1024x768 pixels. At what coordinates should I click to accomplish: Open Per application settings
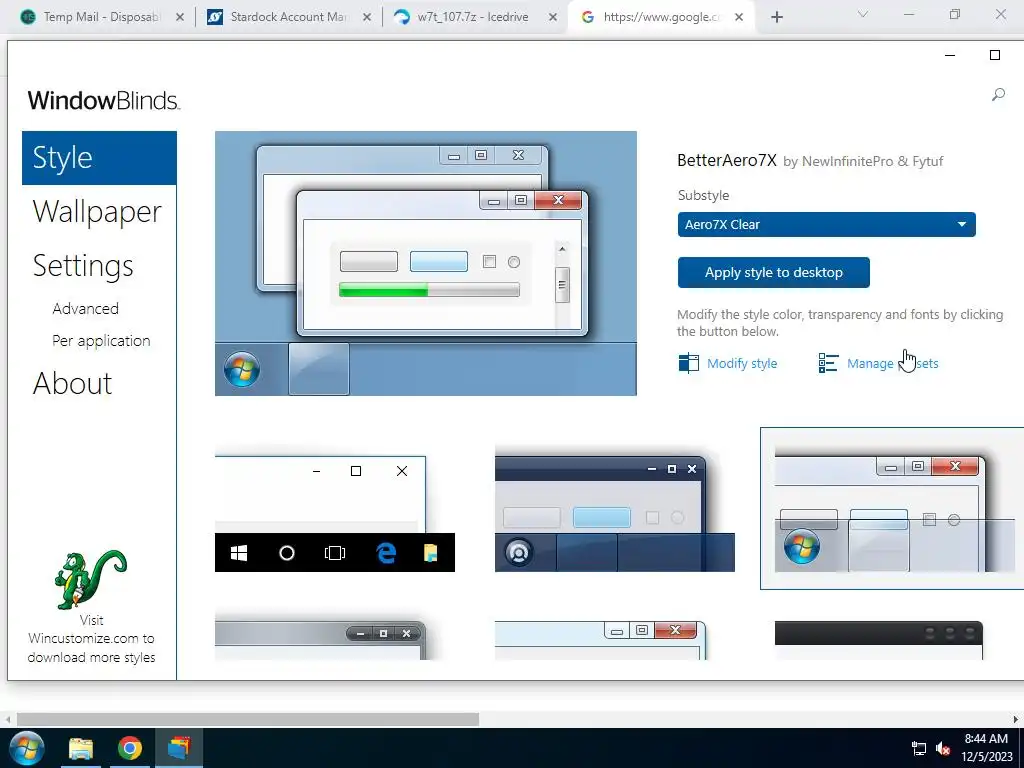pyautogui.click(x=101, y=340)
